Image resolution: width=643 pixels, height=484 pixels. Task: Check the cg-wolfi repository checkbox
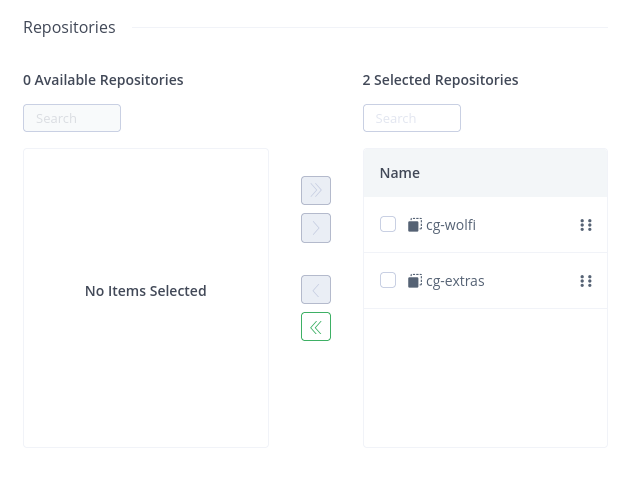388,225
